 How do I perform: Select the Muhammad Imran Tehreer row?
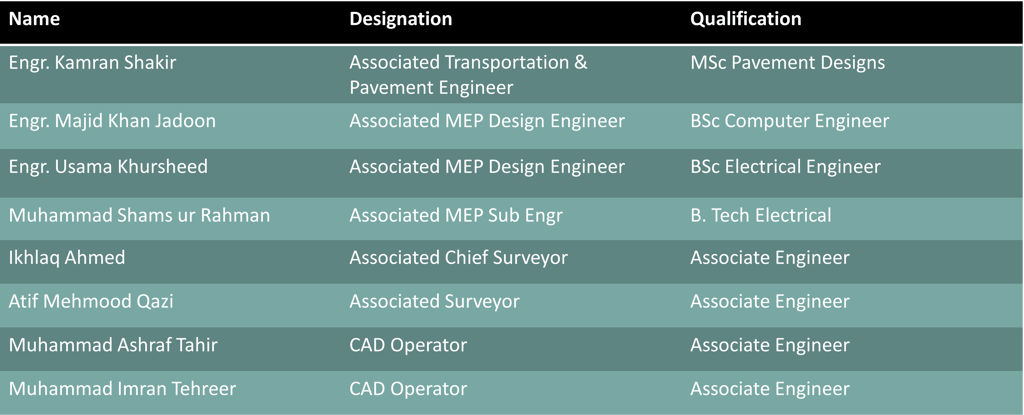point(512,390)
